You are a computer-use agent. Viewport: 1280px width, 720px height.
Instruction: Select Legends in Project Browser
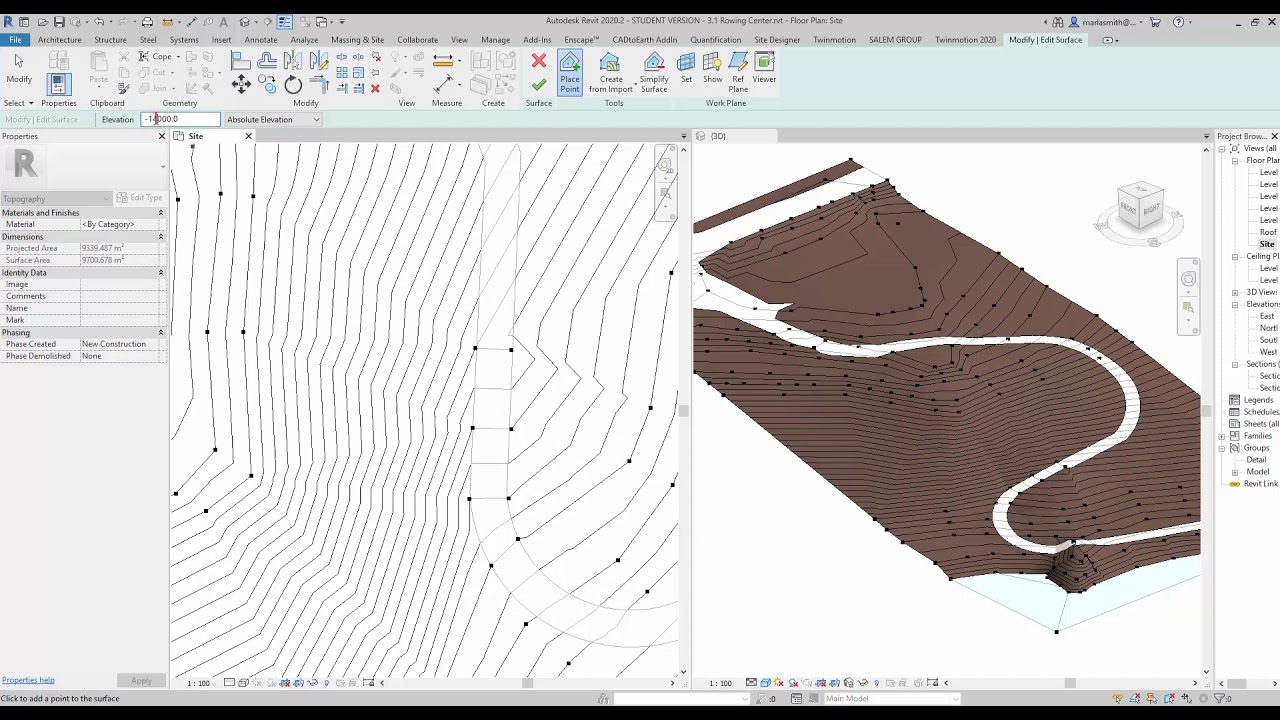coord(1258,400)
